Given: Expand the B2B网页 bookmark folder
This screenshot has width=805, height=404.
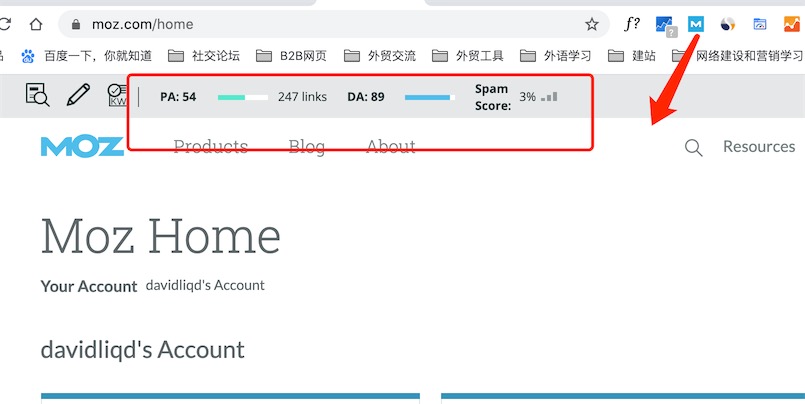Looking at the screenshot, I should pos(291,56).
